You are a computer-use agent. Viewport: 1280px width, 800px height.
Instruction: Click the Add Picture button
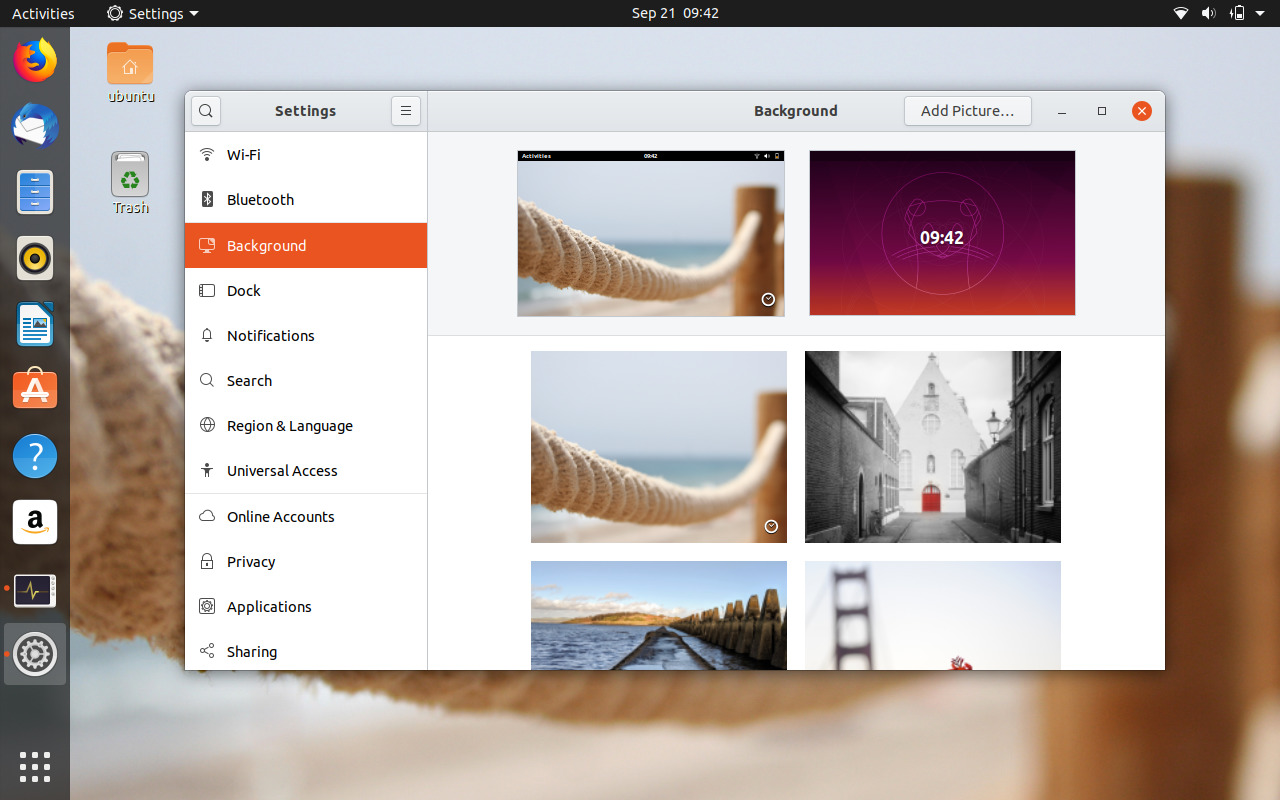pos(967,111)
